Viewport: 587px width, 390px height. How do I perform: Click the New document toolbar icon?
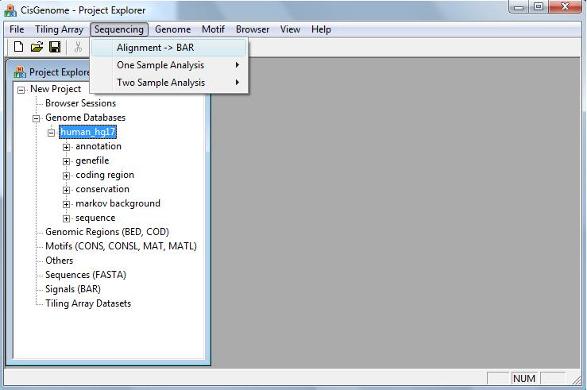[18, 47]
